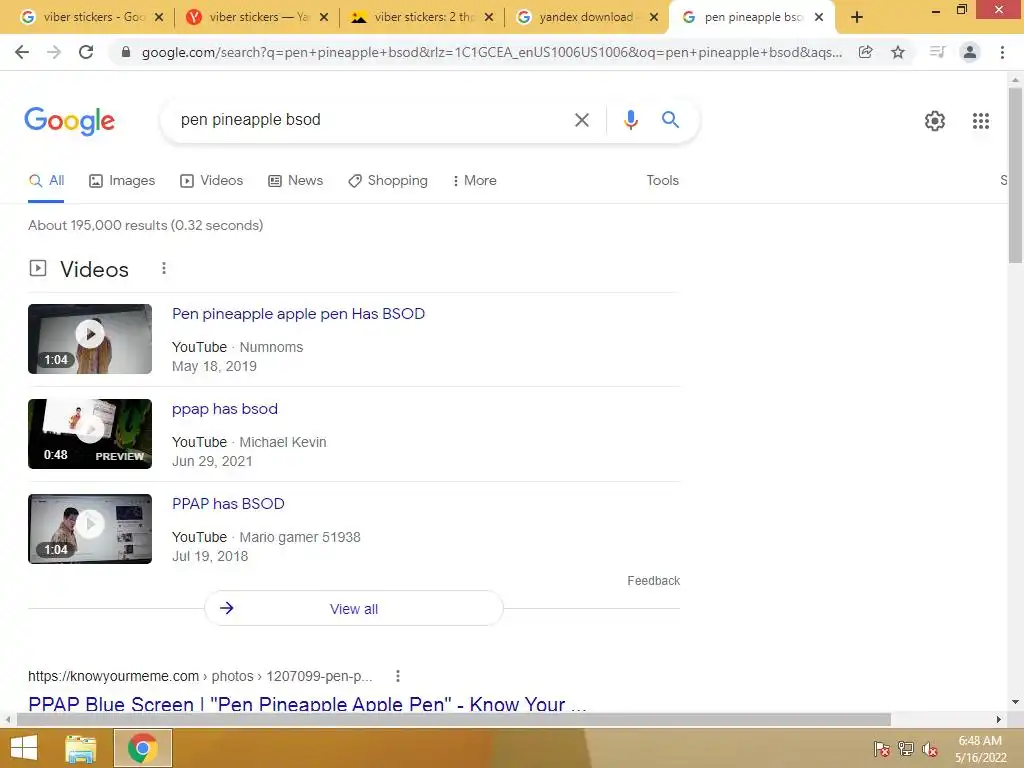Go to the Google logo homepage
1024x768 pixels.
point(69,121)
